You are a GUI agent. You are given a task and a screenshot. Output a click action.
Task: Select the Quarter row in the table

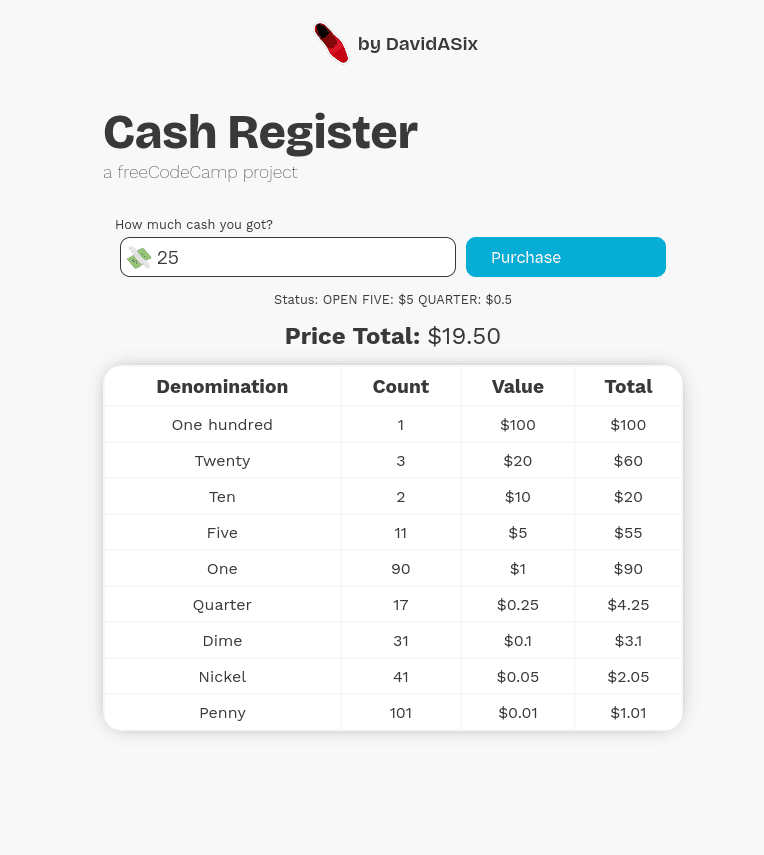tap(222, 604)
